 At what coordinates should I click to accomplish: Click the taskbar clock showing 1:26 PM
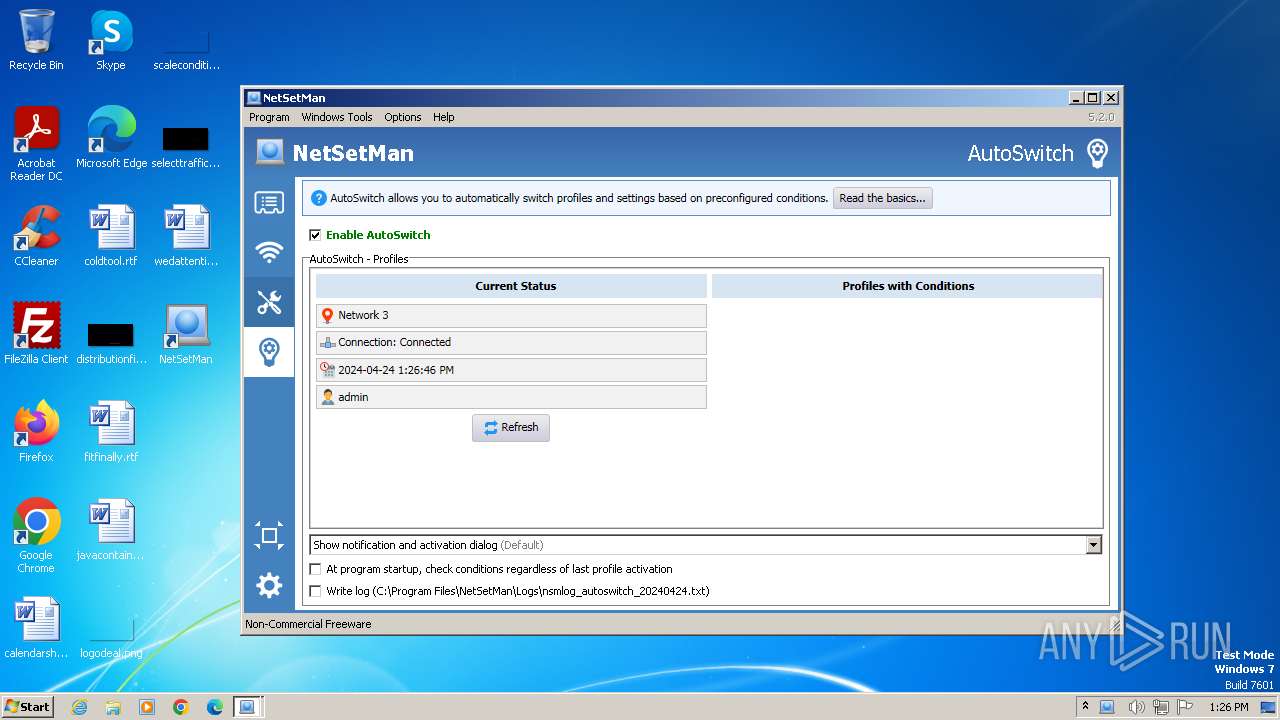pos(1228,707)
